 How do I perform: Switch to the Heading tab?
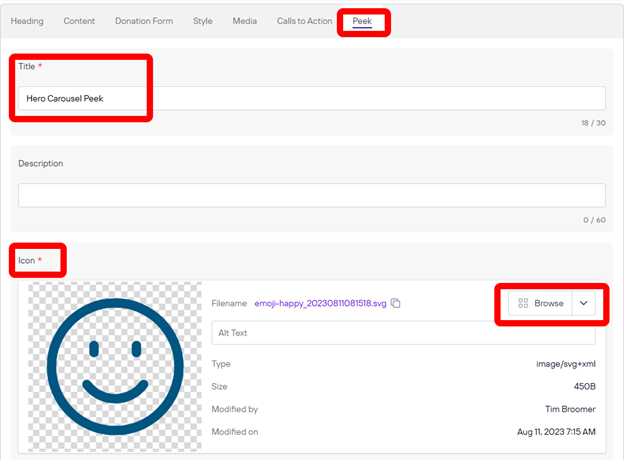27,21
